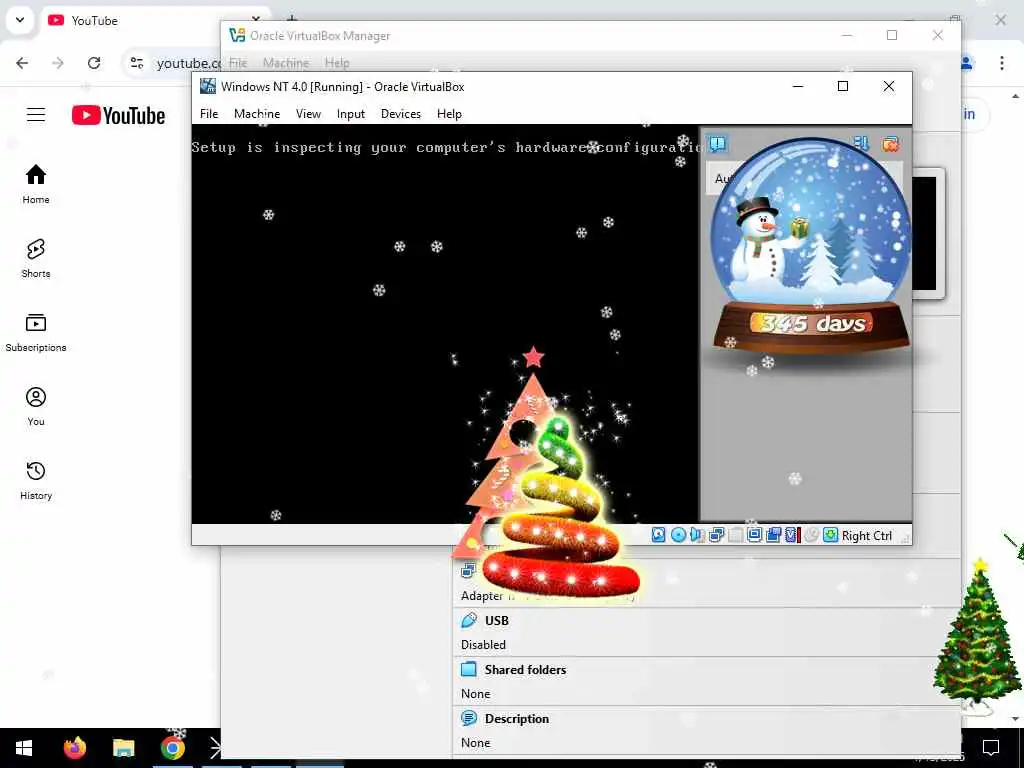The height and width of the screenshot is (768, 1024).
Task: Click the Description speech bubble icon
Action: coord(469,718)
